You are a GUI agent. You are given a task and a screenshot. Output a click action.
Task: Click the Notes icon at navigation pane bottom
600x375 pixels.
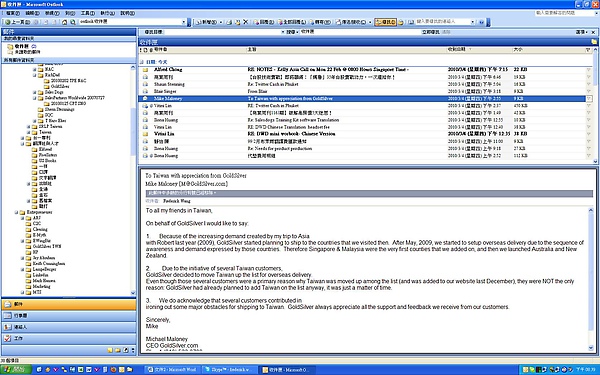point(110,350)
